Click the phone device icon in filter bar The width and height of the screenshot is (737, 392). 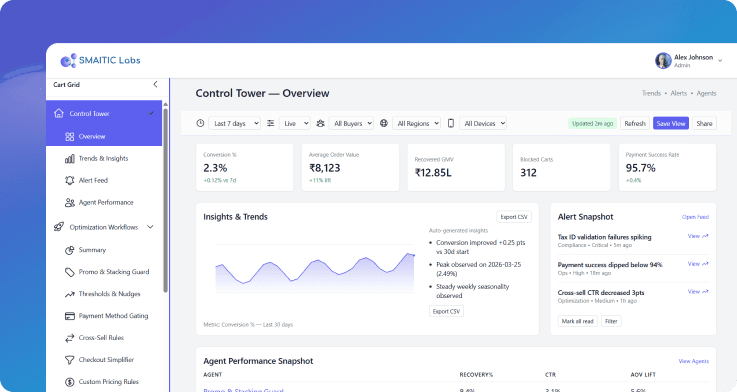(x=451, y=123)
